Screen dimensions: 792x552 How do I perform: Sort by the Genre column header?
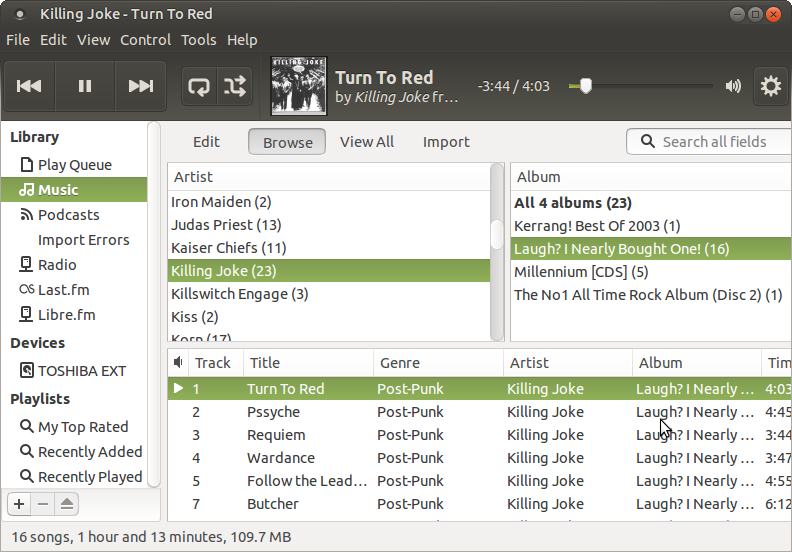438,363
